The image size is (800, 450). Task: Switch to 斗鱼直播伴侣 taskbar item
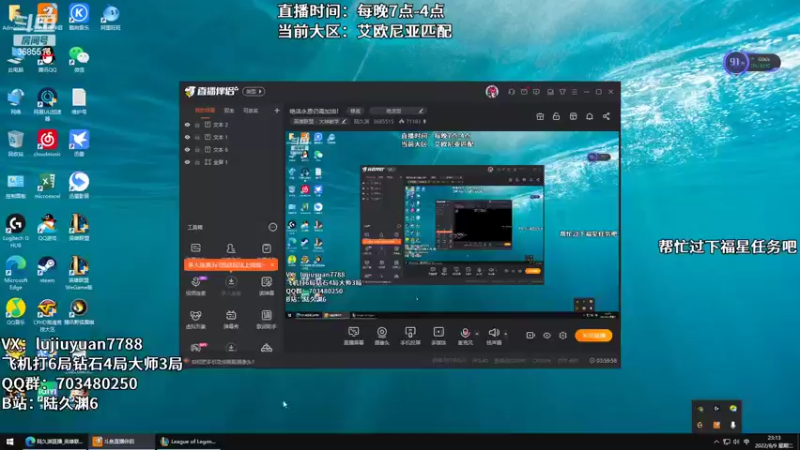tap(120, 441)
